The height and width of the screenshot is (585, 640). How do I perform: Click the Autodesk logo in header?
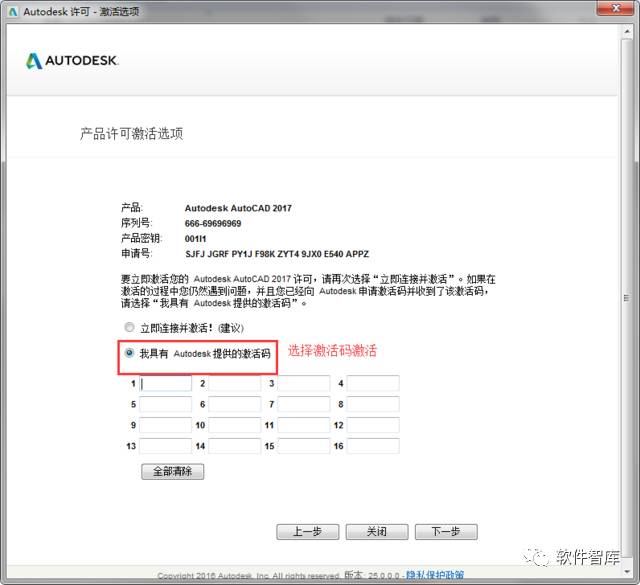(72, 61)
